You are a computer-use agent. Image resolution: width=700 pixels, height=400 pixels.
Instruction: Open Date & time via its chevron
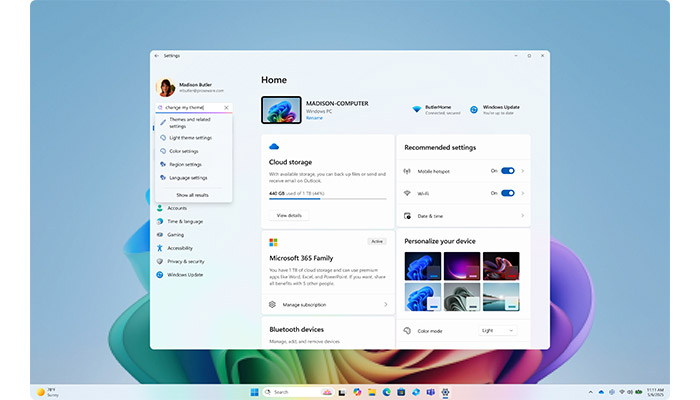point(523,216)
